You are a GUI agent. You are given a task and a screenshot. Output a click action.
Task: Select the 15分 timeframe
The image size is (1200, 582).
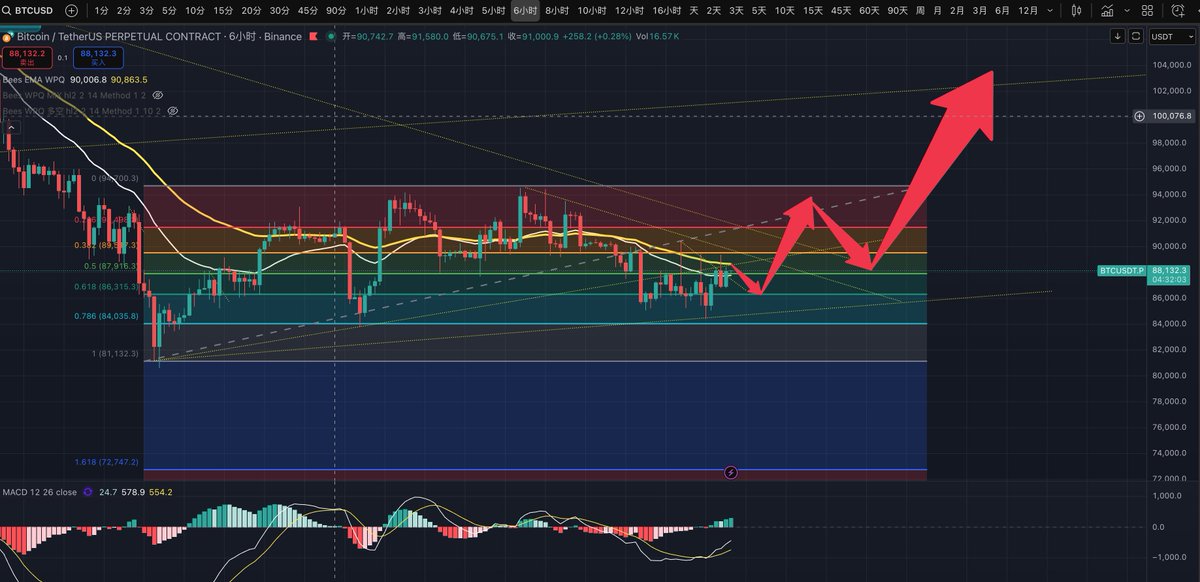coord(223,11)
